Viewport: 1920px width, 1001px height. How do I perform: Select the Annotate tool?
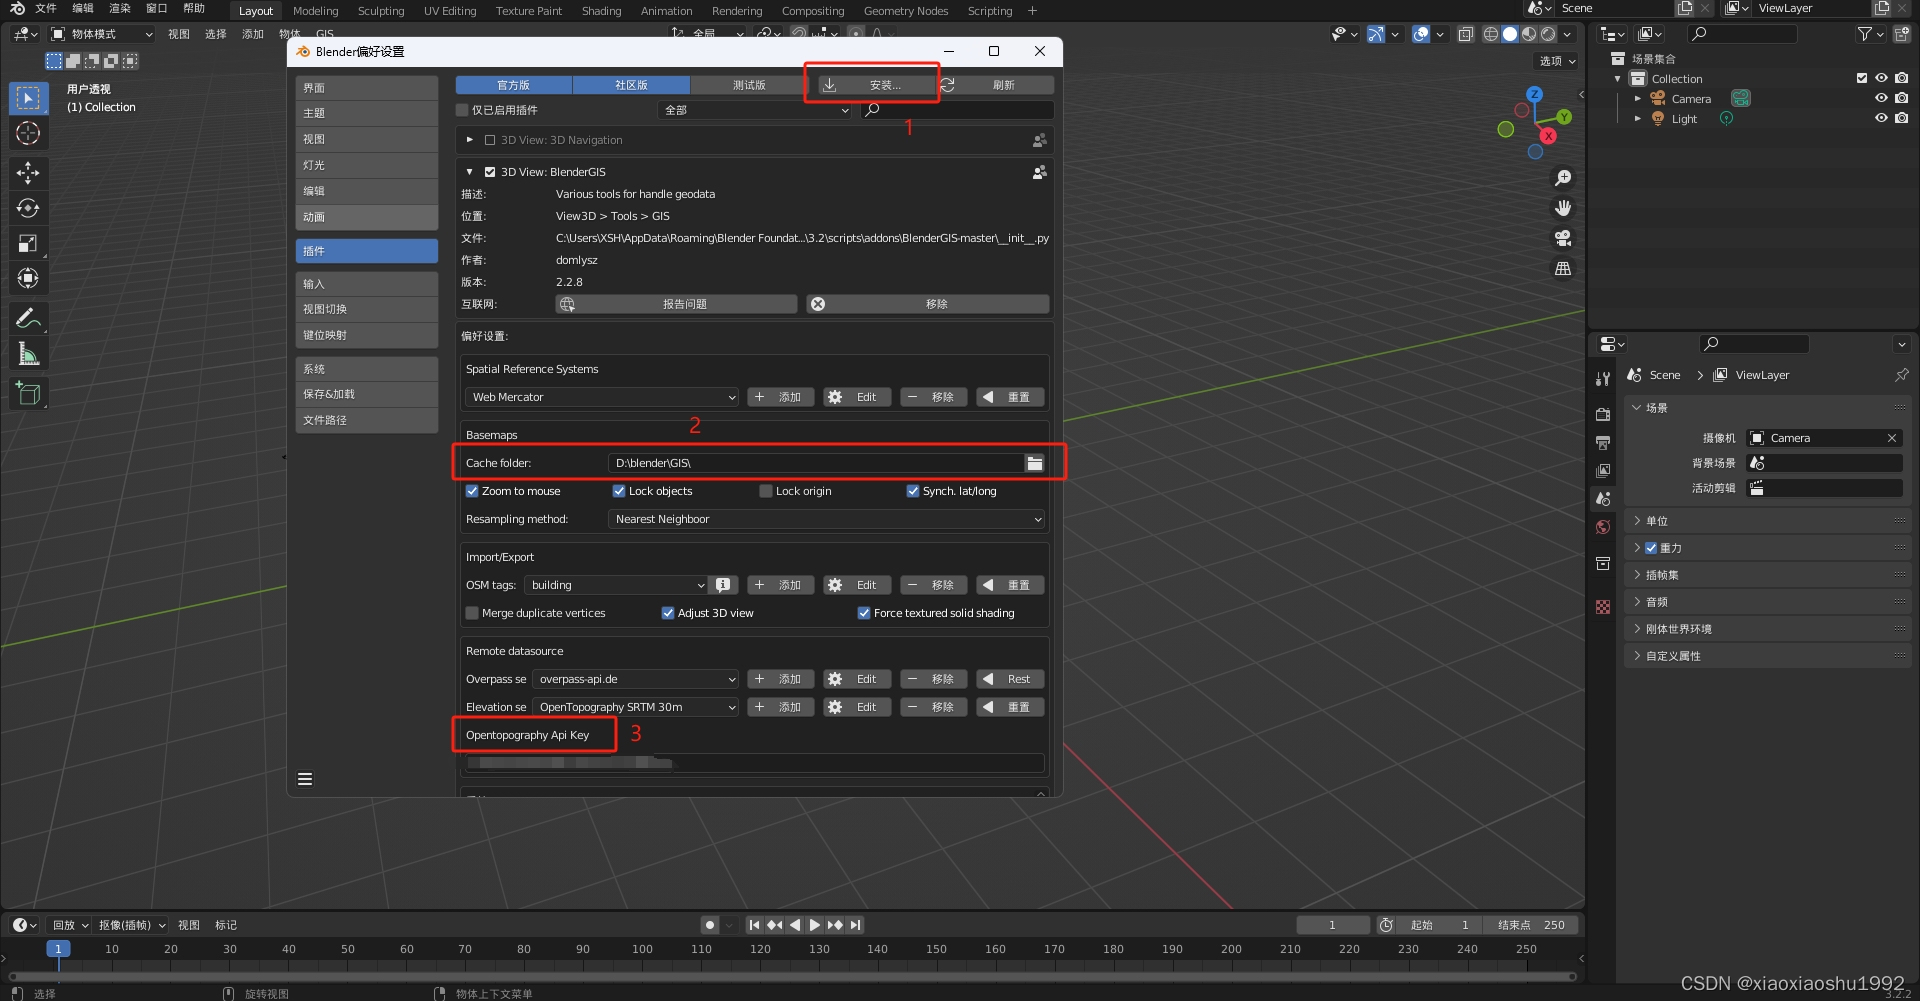(28, 318)
